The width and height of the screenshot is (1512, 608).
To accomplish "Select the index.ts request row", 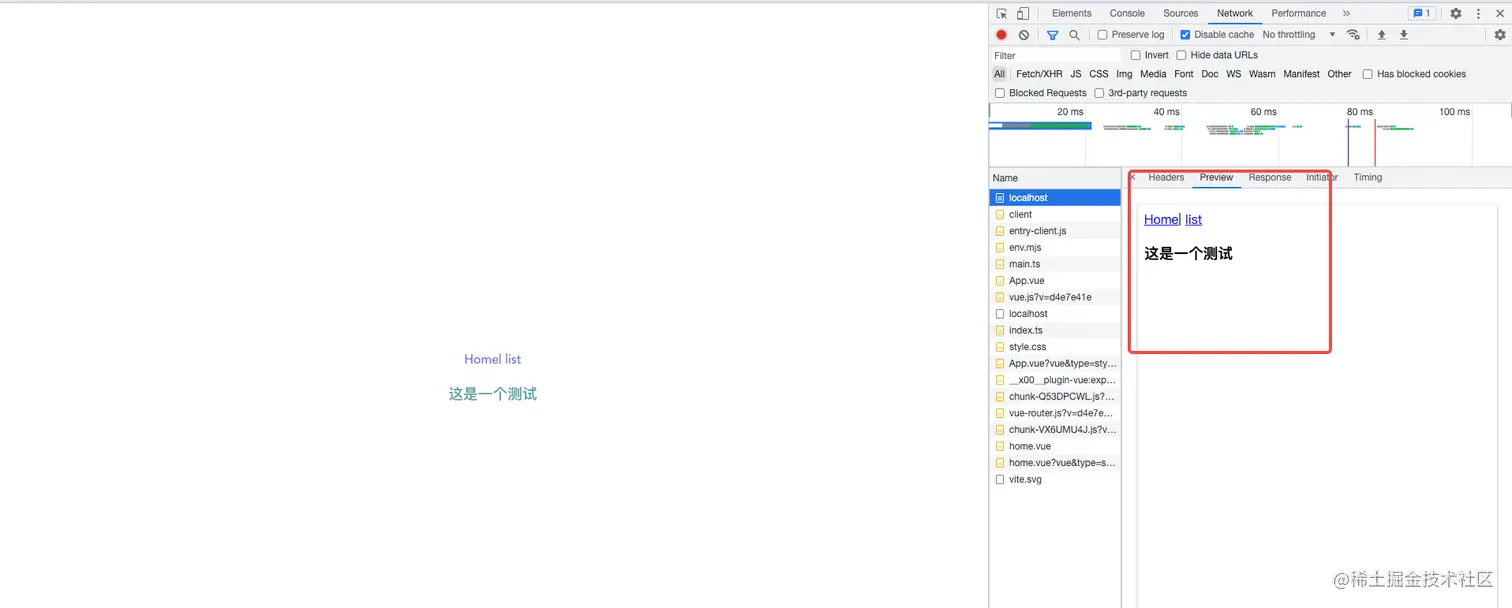I will coord(1055,330).
